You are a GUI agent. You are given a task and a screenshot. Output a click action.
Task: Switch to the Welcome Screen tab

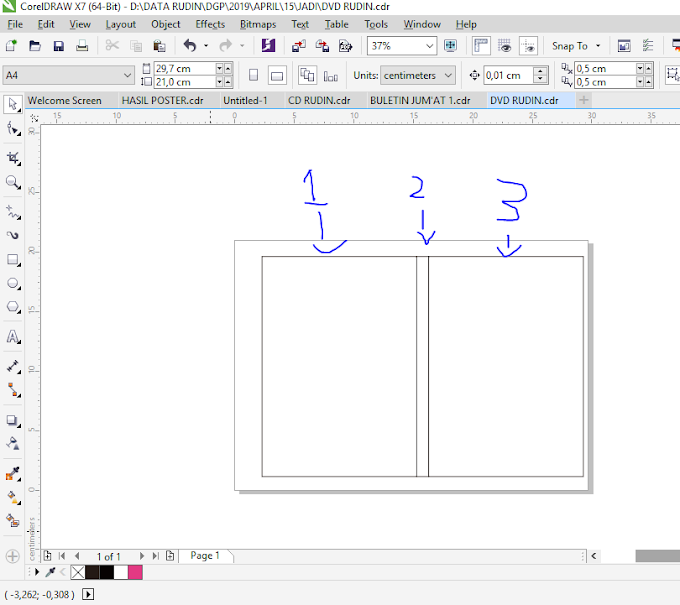tap(65, 101)
